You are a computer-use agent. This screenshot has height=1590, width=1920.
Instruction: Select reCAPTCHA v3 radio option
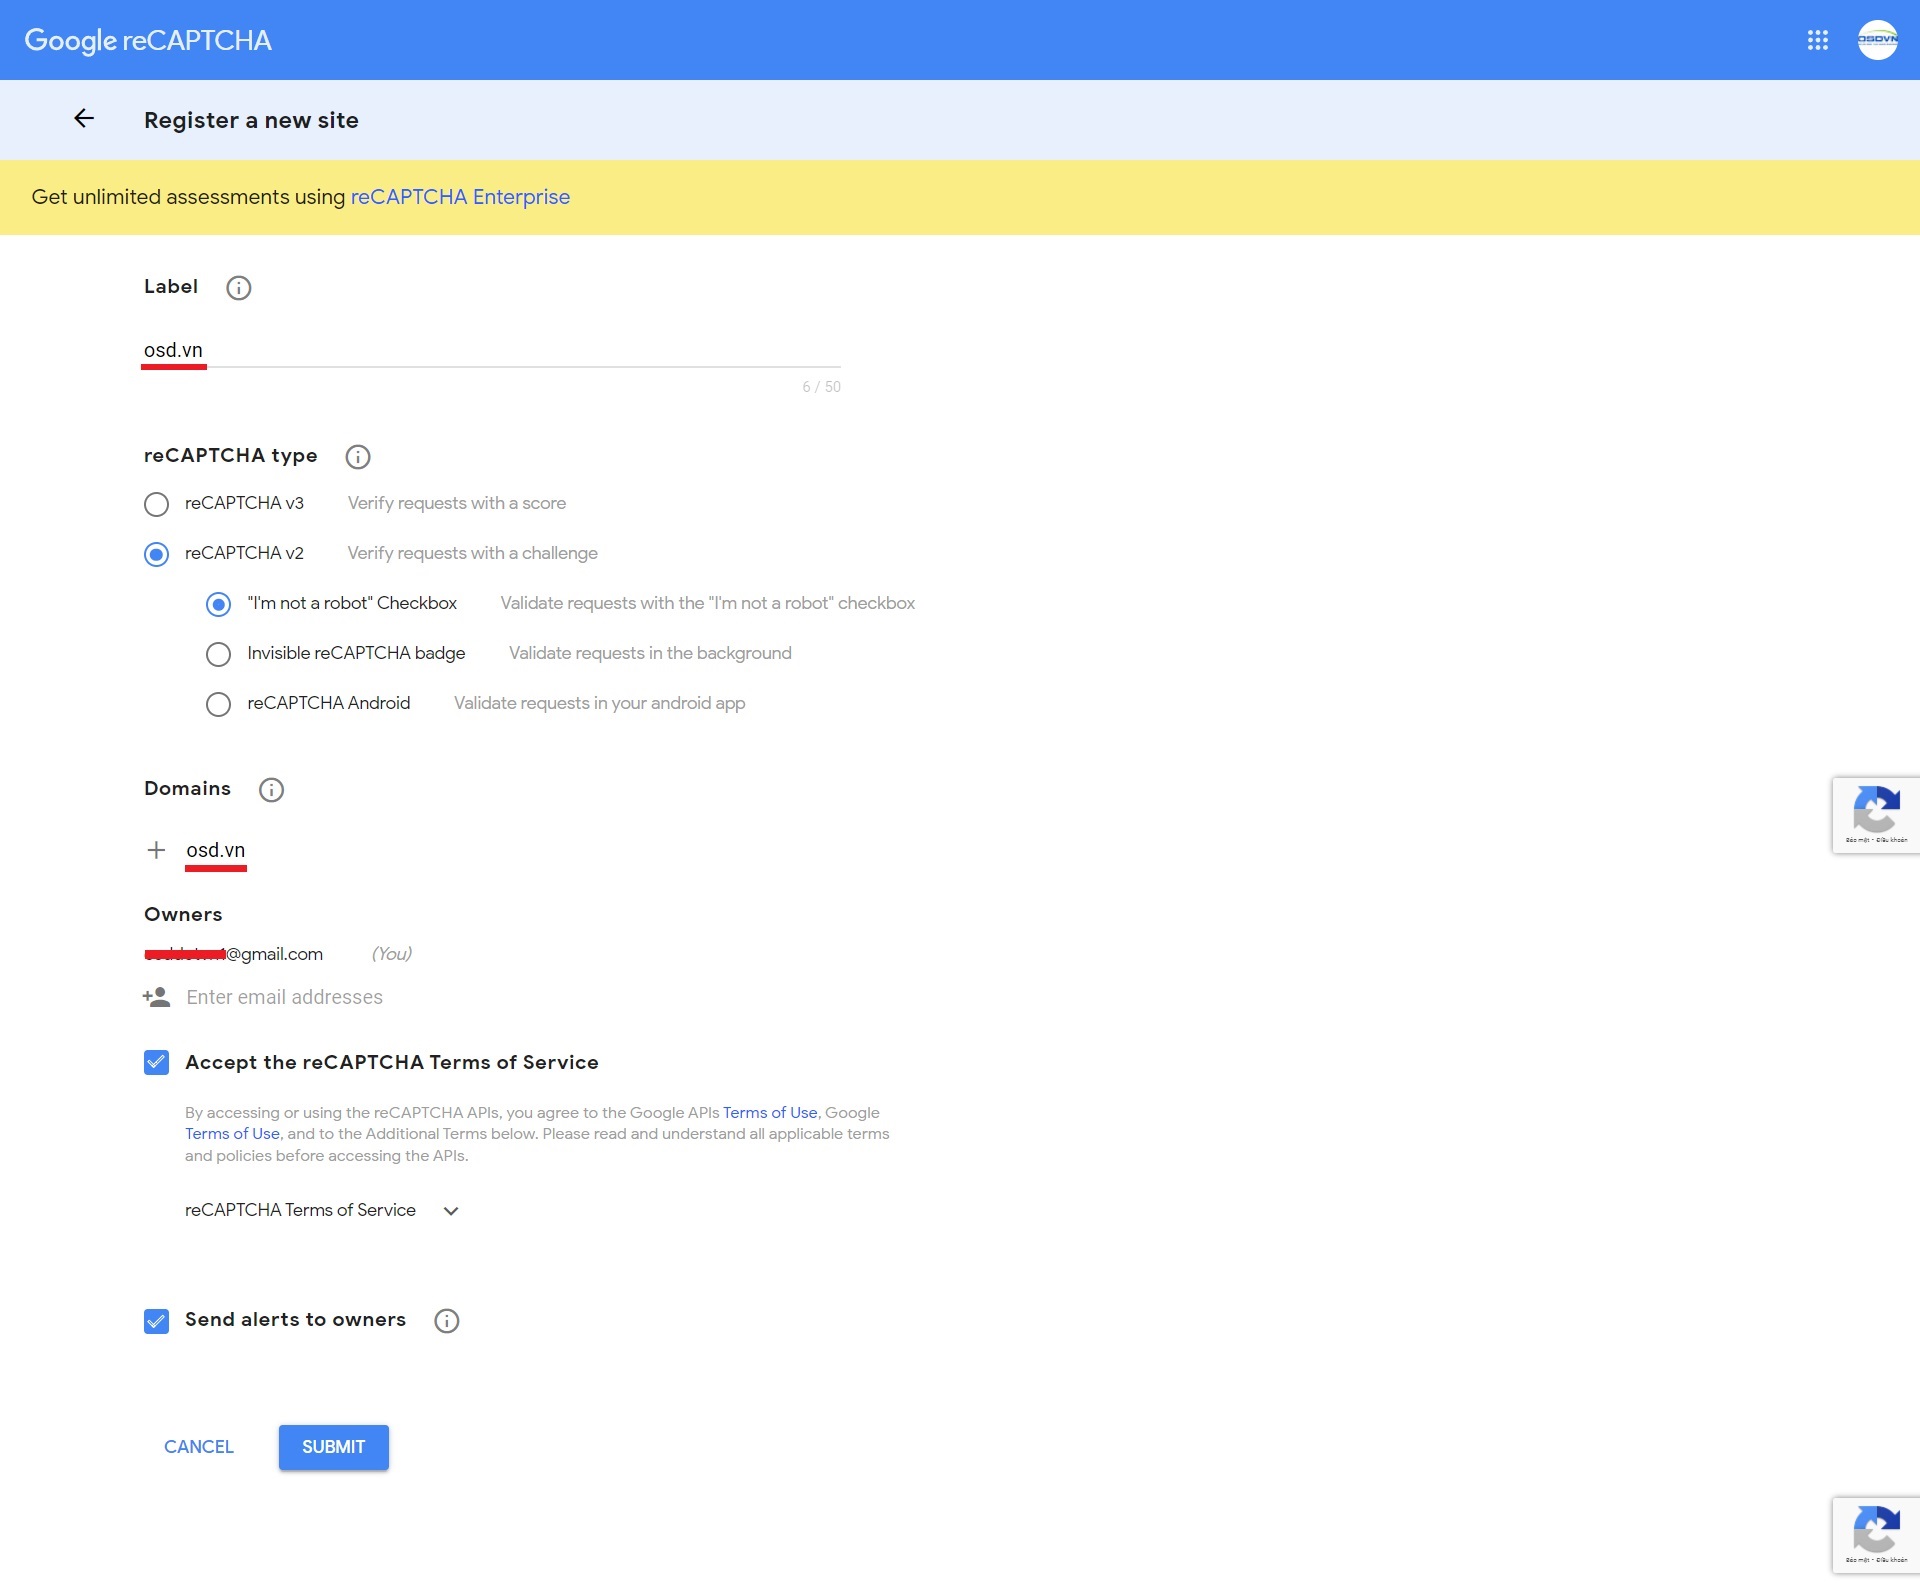pyautogui.click(x=156, y=504)
